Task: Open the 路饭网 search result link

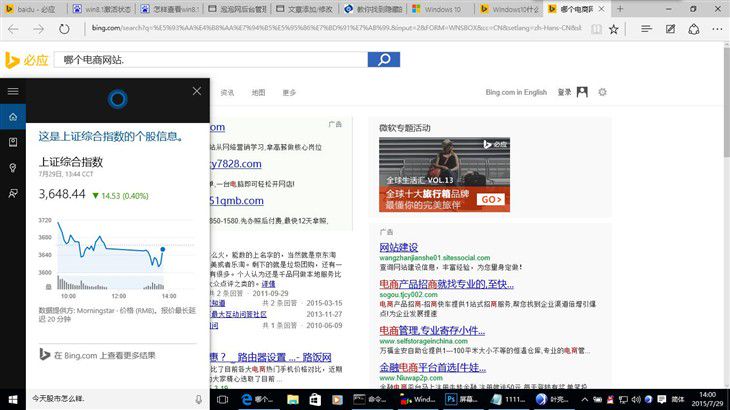Action: pos(270,357)
